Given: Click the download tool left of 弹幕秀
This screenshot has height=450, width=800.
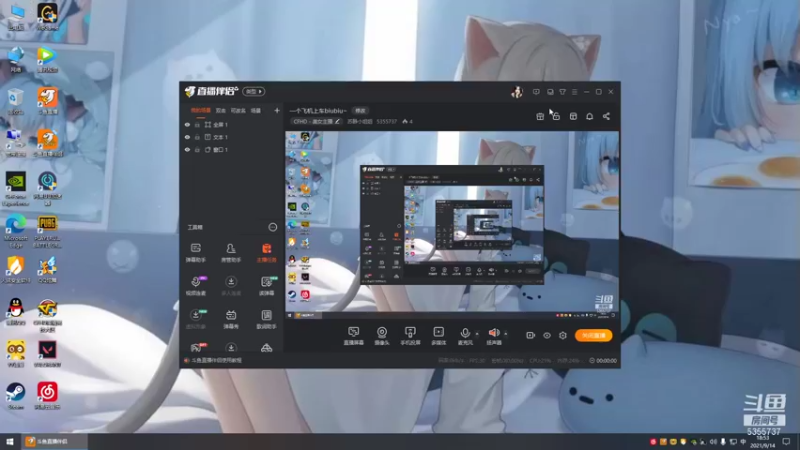Looking at the screenshot, I should pyautogui.click(x=195, y=319).
